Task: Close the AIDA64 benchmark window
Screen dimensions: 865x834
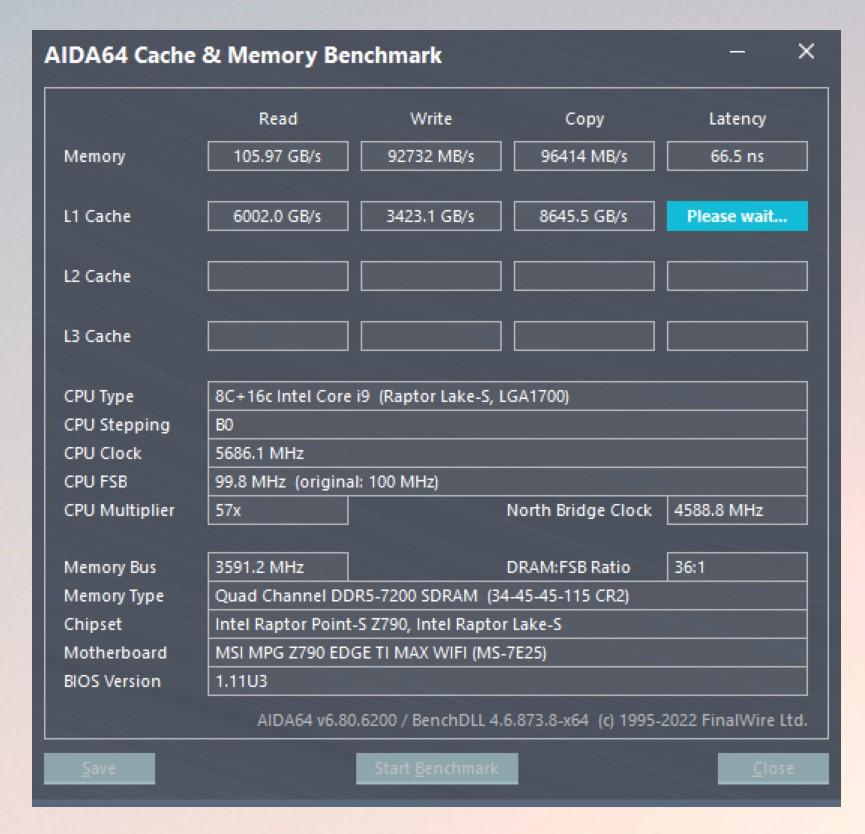Action: point(806,51)
